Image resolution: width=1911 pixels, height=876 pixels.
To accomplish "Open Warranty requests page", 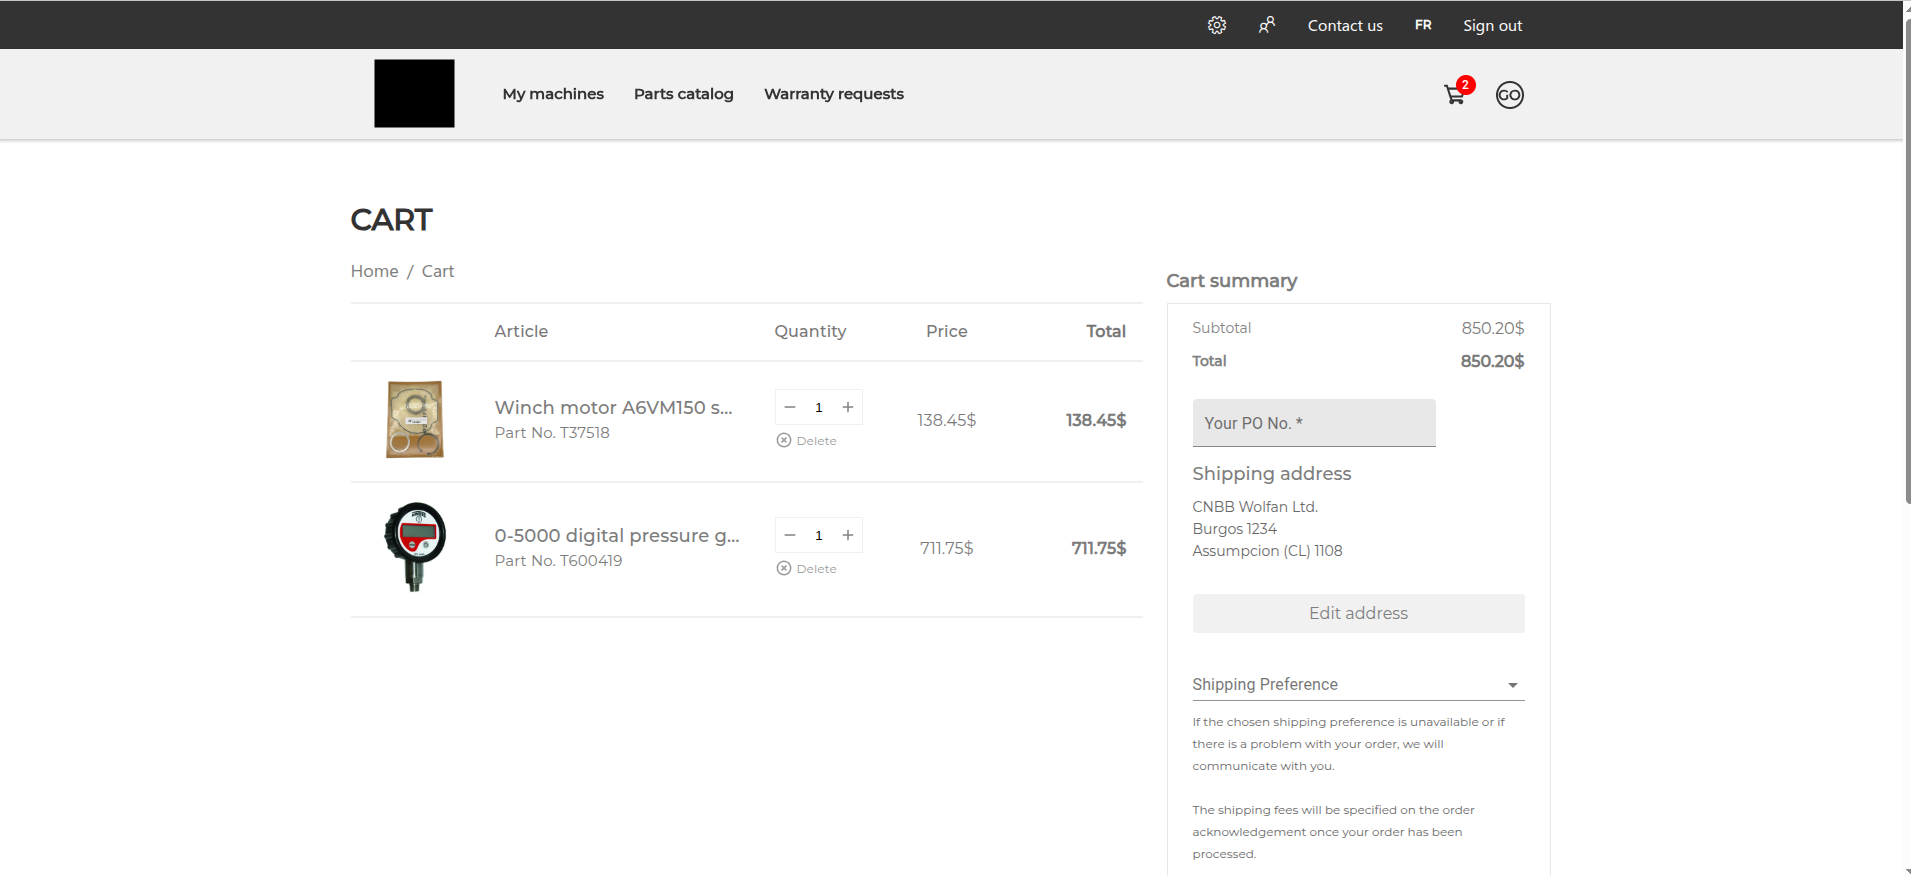I will tap(834, 94).
